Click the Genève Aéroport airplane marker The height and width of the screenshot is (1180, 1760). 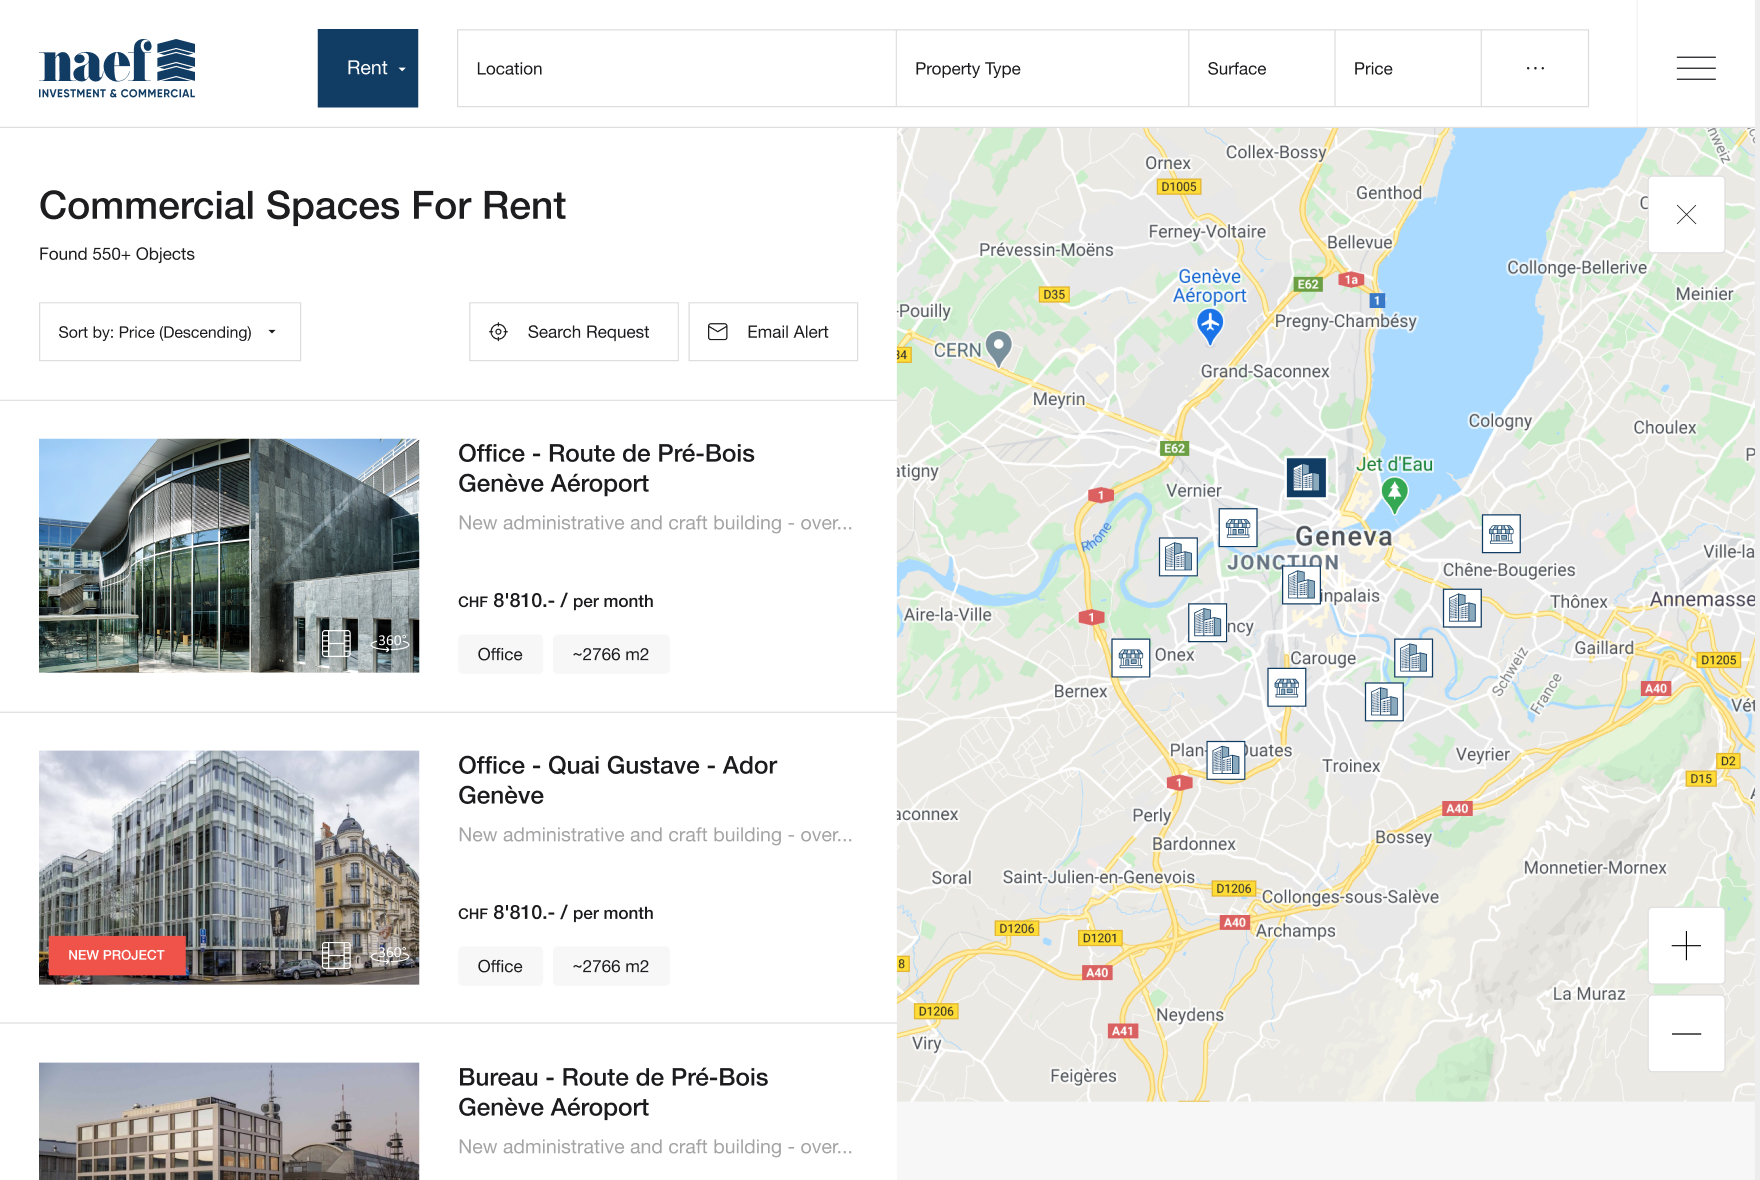(x=1210, y=324)
